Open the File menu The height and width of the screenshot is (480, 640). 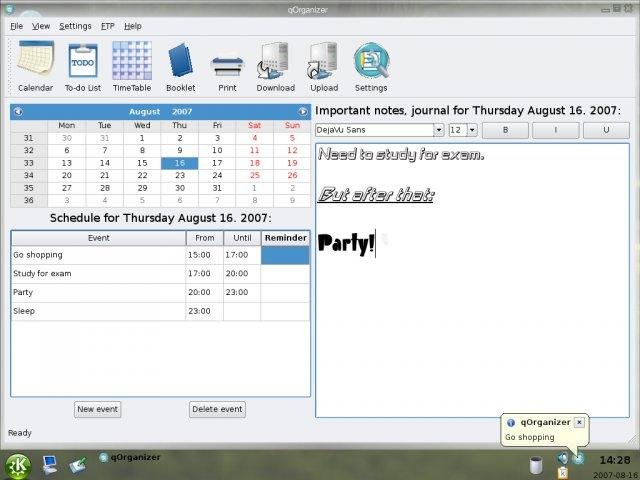click(x=16, y=26)
